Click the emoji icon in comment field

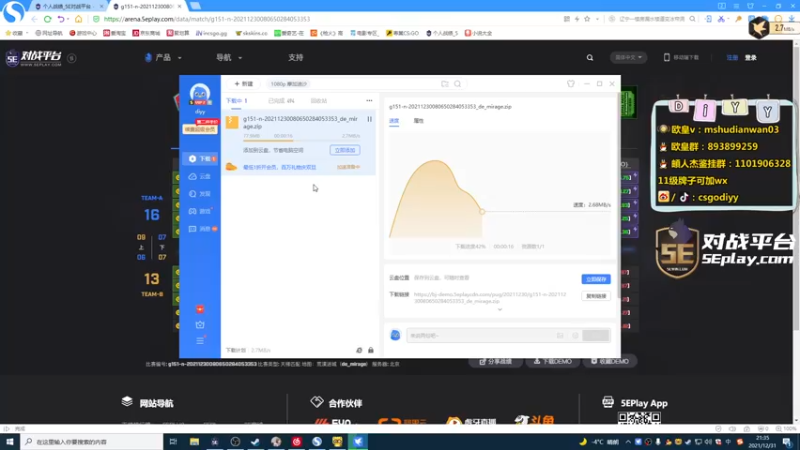point(575,336)
